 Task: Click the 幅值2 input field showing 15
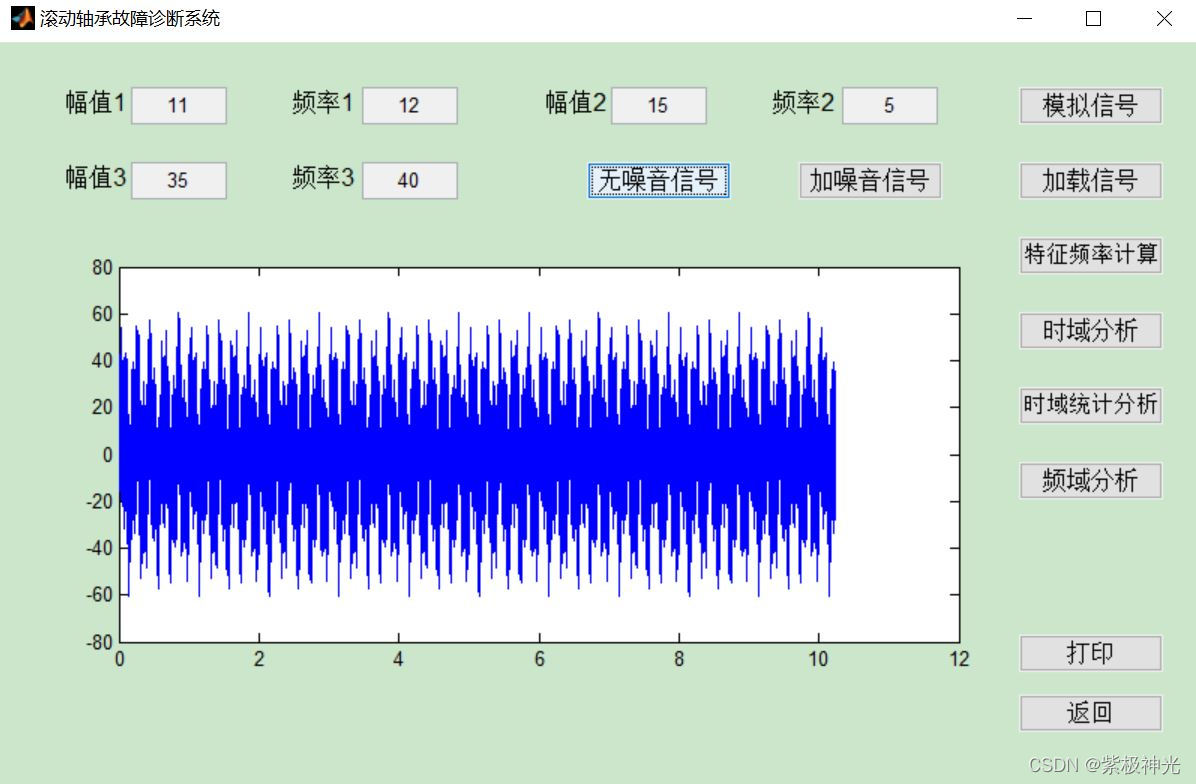click(659, 105)
